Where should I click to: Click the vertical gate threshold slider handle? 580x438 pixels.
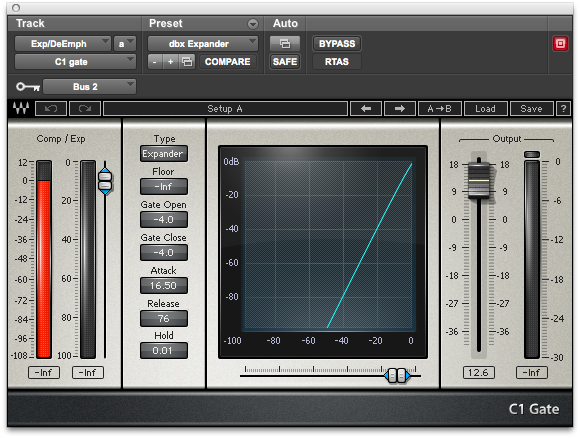point(105,181)
